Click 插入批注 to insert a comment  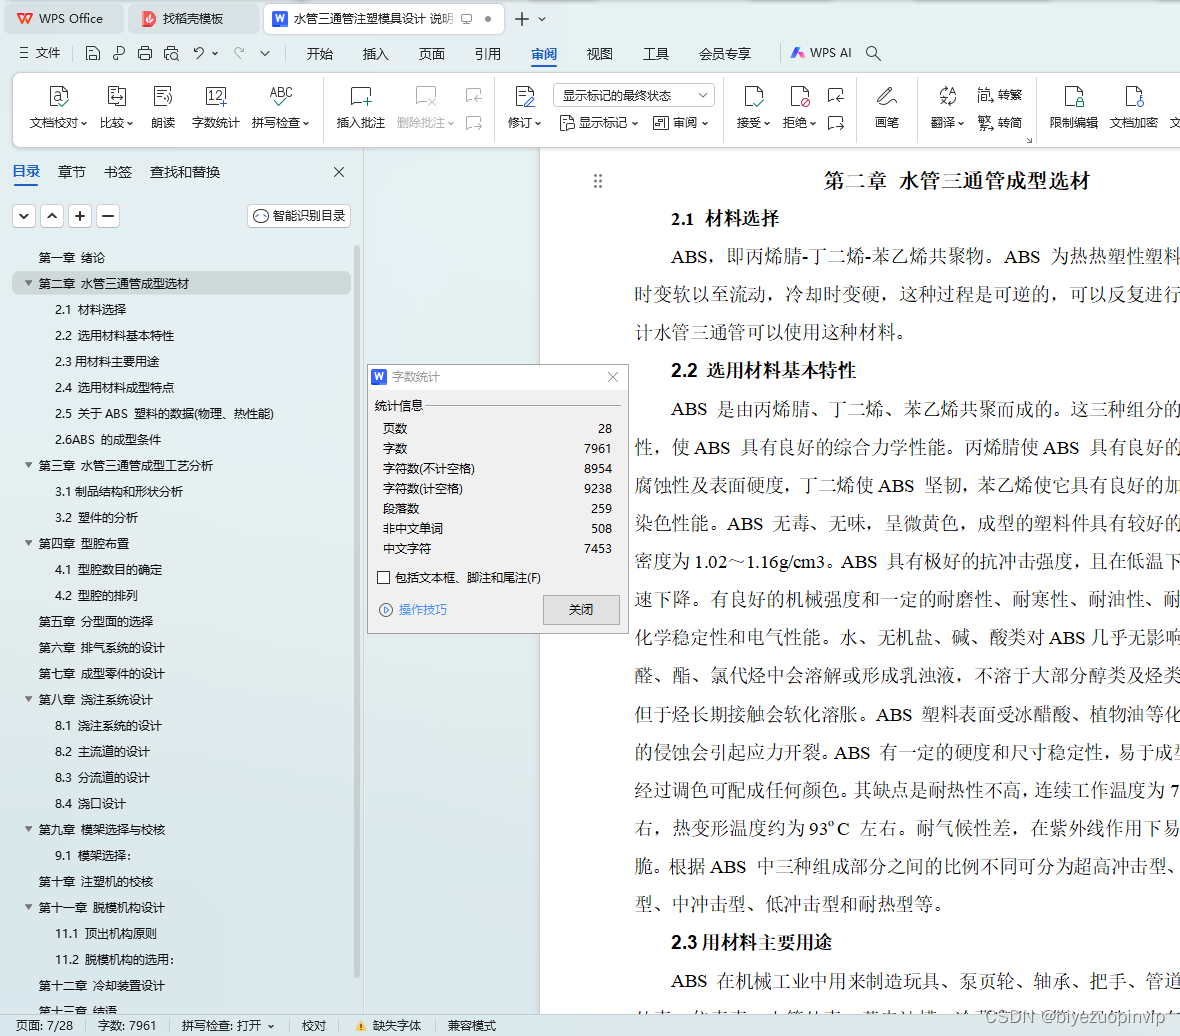point(360,107)
